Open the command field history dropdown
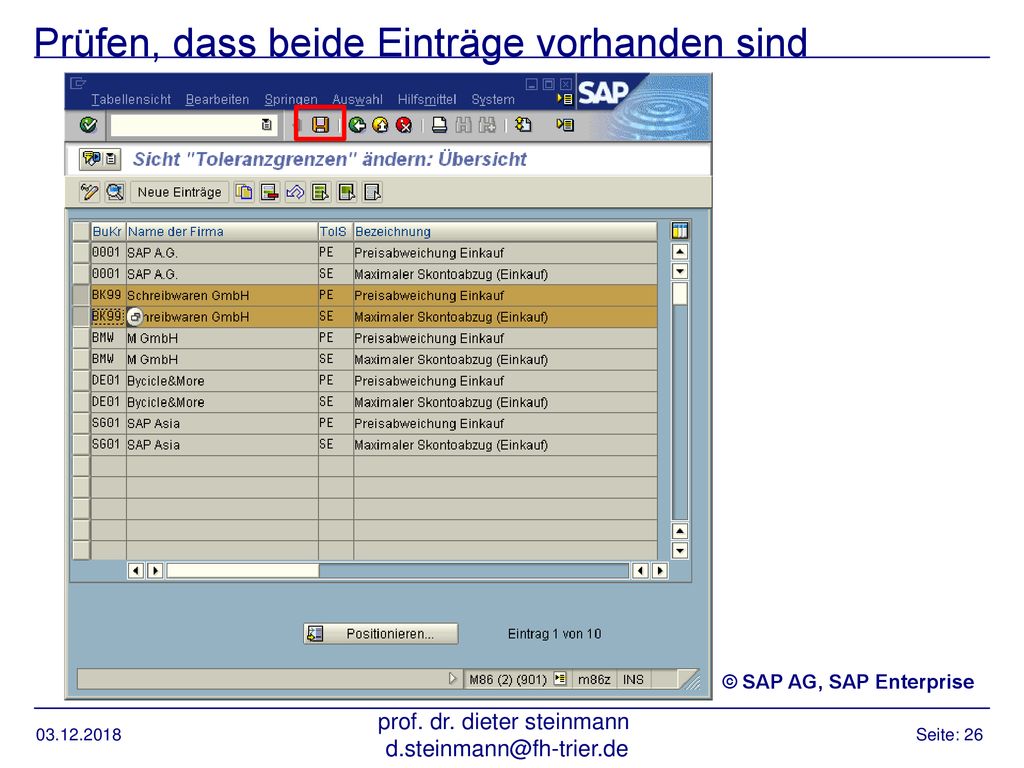1024x768 pixels. click(266, 124)
